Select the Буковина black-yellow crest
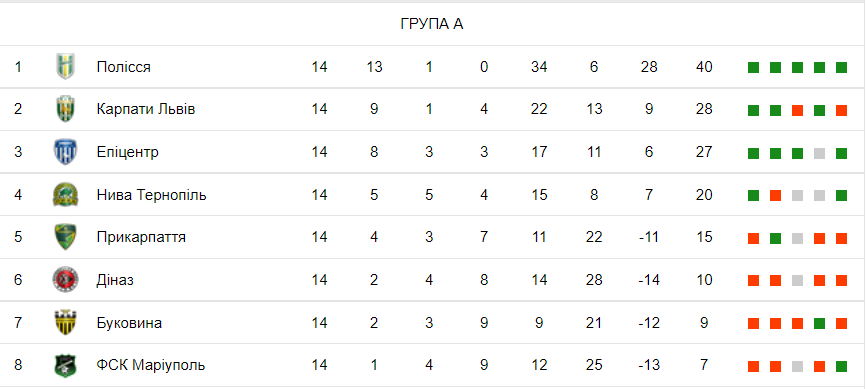Image resolution: width=867 pixels, height=389 pixels. coord(66,322)
